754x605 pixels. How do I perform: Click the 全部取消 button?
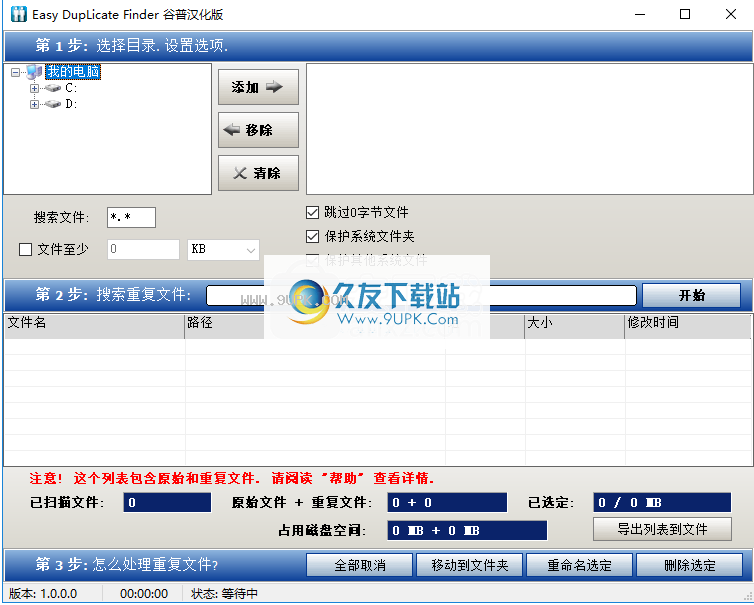point(360,565)
